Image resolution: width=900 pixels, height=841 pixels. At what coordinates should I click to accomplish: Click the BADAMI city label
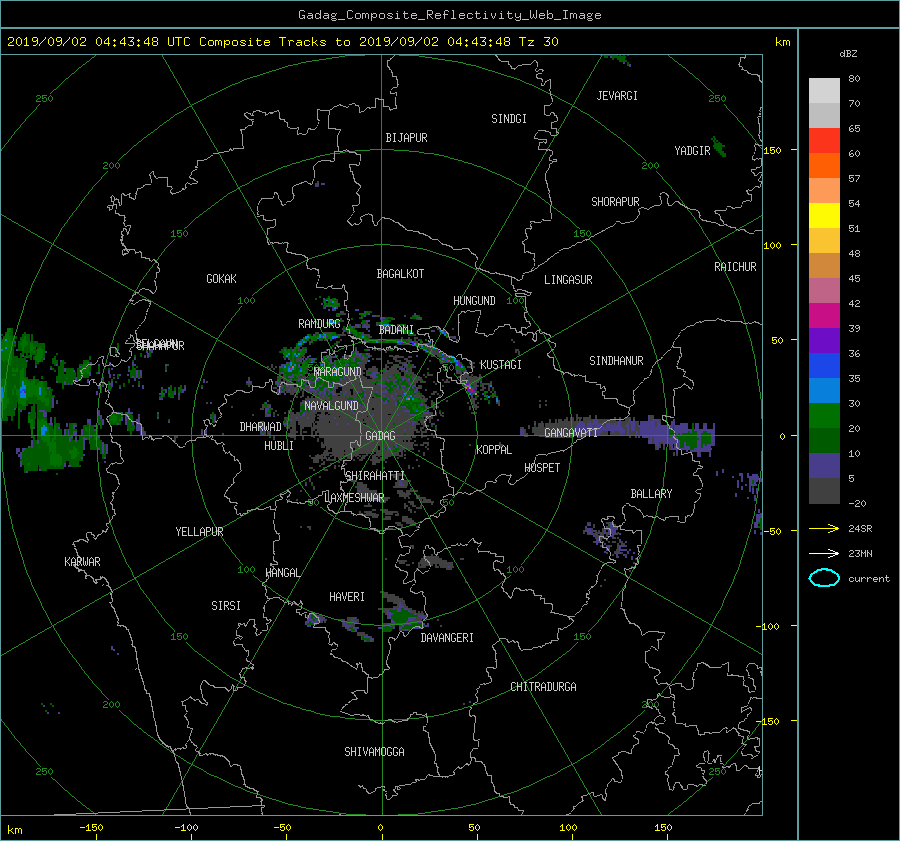click(x=396, y=330)
